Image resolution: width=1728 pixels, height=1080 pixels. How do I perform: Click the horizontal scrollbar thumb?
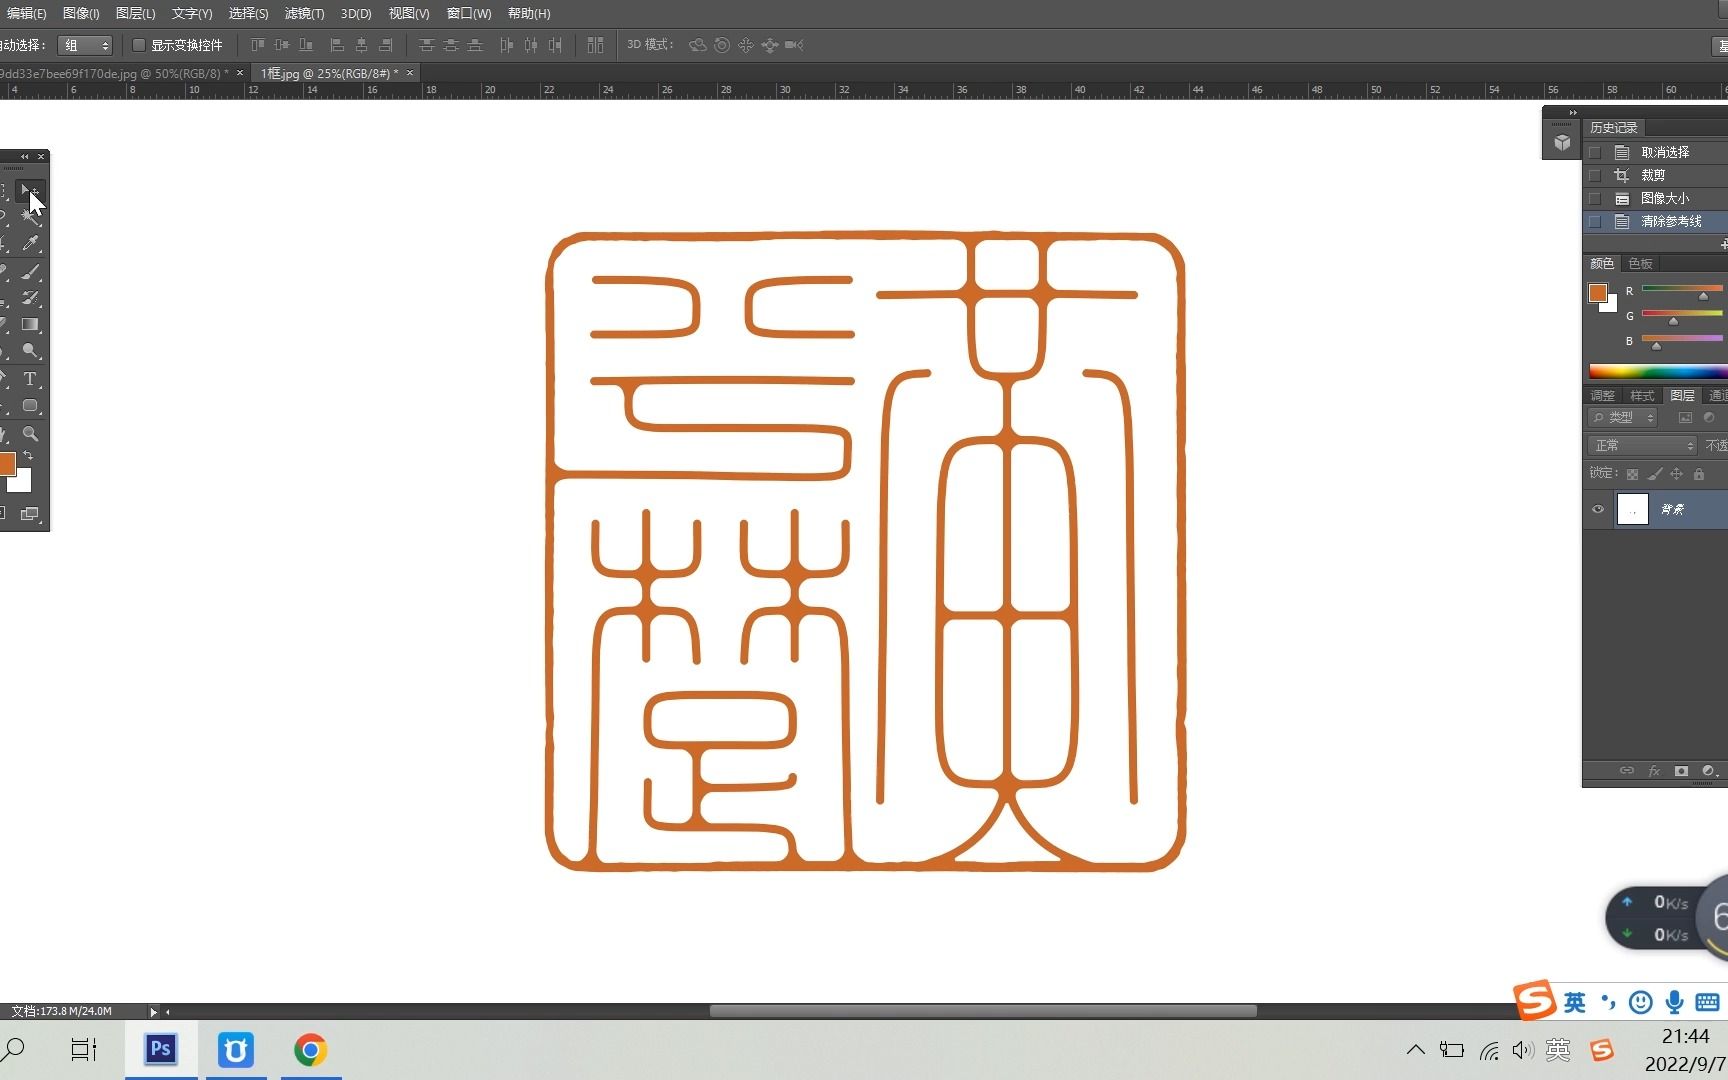pos(983,1011)
